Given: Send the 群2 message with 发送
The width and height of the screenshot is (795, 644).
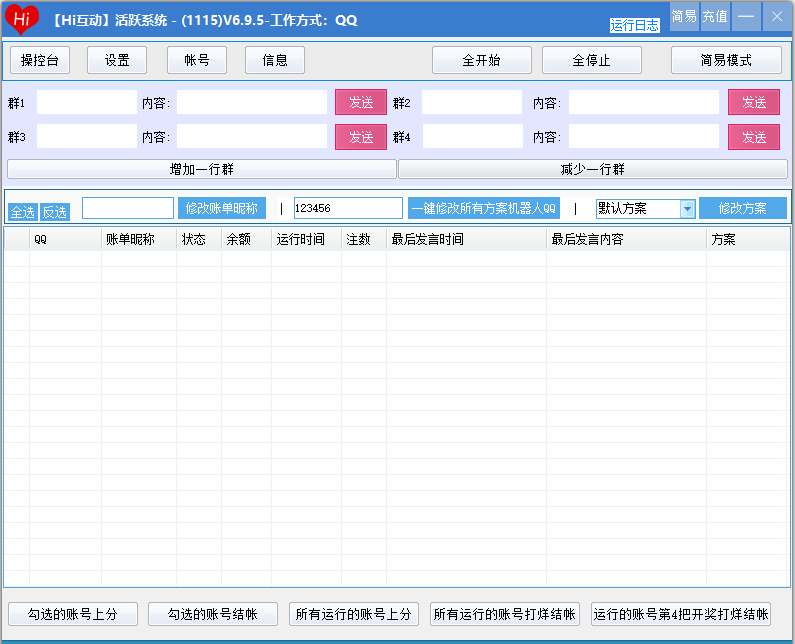Looking at the screenshot, I should coord(754,102).
